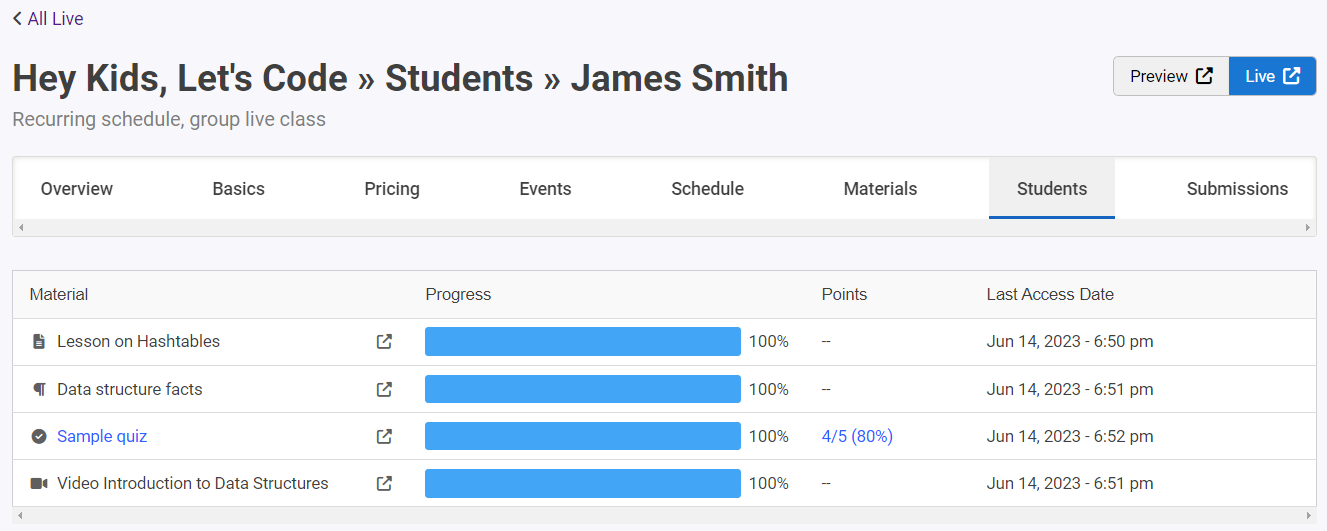This screenshot has width=1327, height=531.
Task: Click the back chevron next to All Live
Action: 17,19
